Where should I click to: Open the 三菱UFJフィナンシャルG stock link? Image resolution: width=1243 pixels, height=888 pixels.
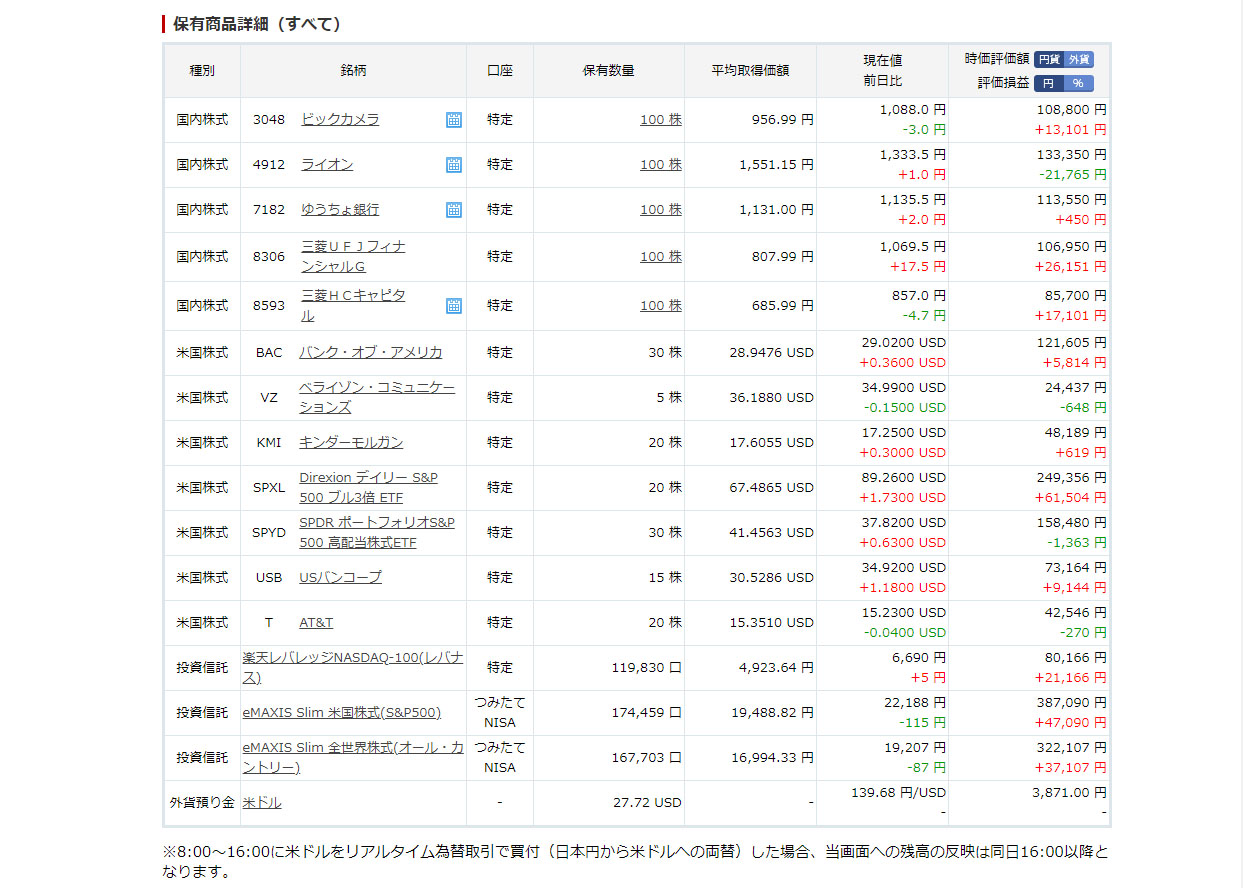click(x=353, y=256)
